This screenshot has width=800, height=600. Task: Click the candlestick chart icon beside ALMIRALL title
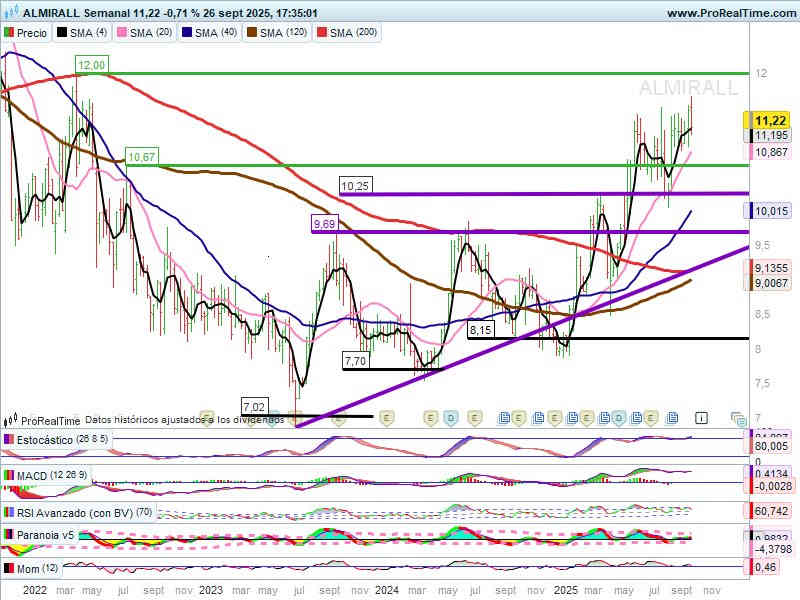pos(11,11)
